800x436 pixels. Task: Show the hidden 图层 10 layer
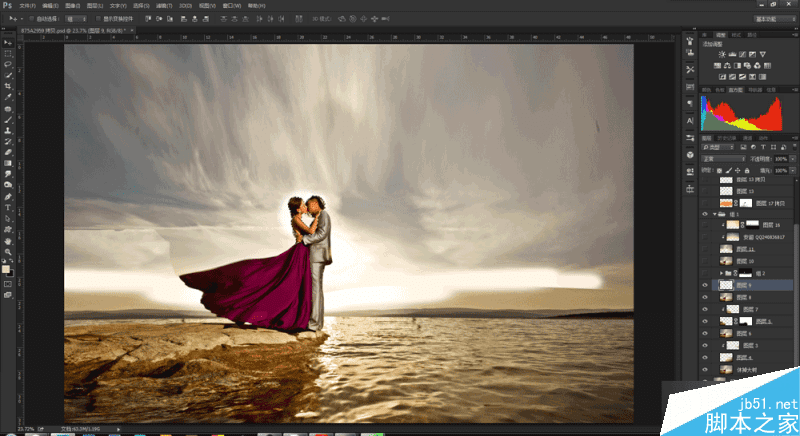(705, 261)
